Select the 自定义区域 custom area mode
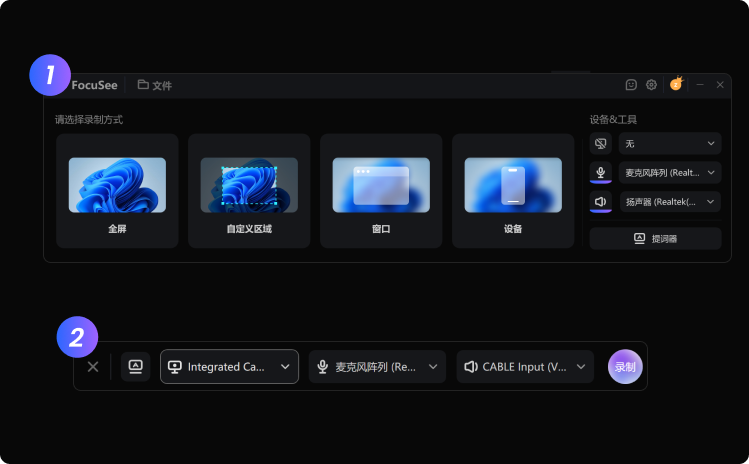 coord(249,191)
